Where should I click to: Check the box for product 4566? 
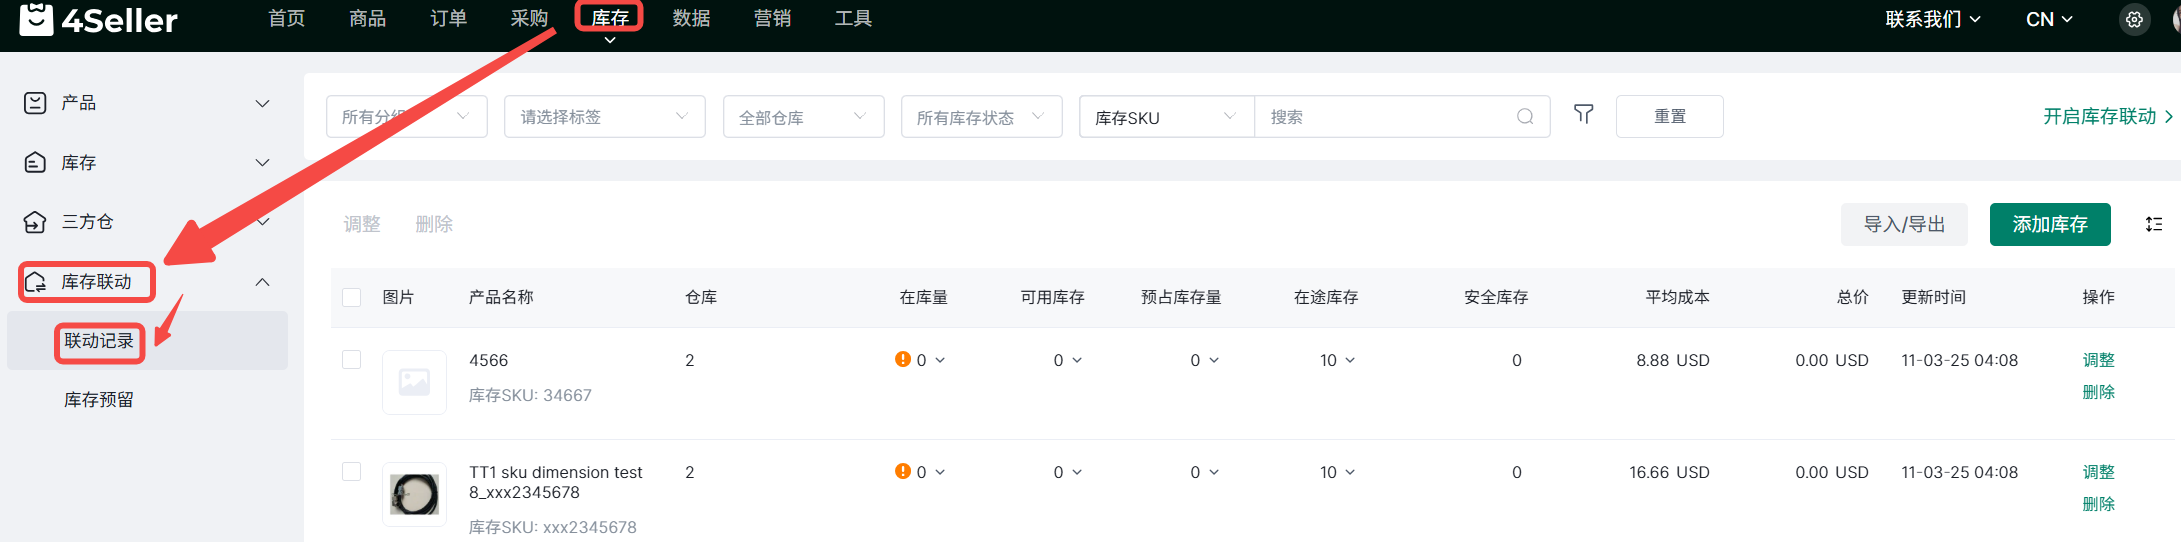pyautogui.click(x=351, y=360)
